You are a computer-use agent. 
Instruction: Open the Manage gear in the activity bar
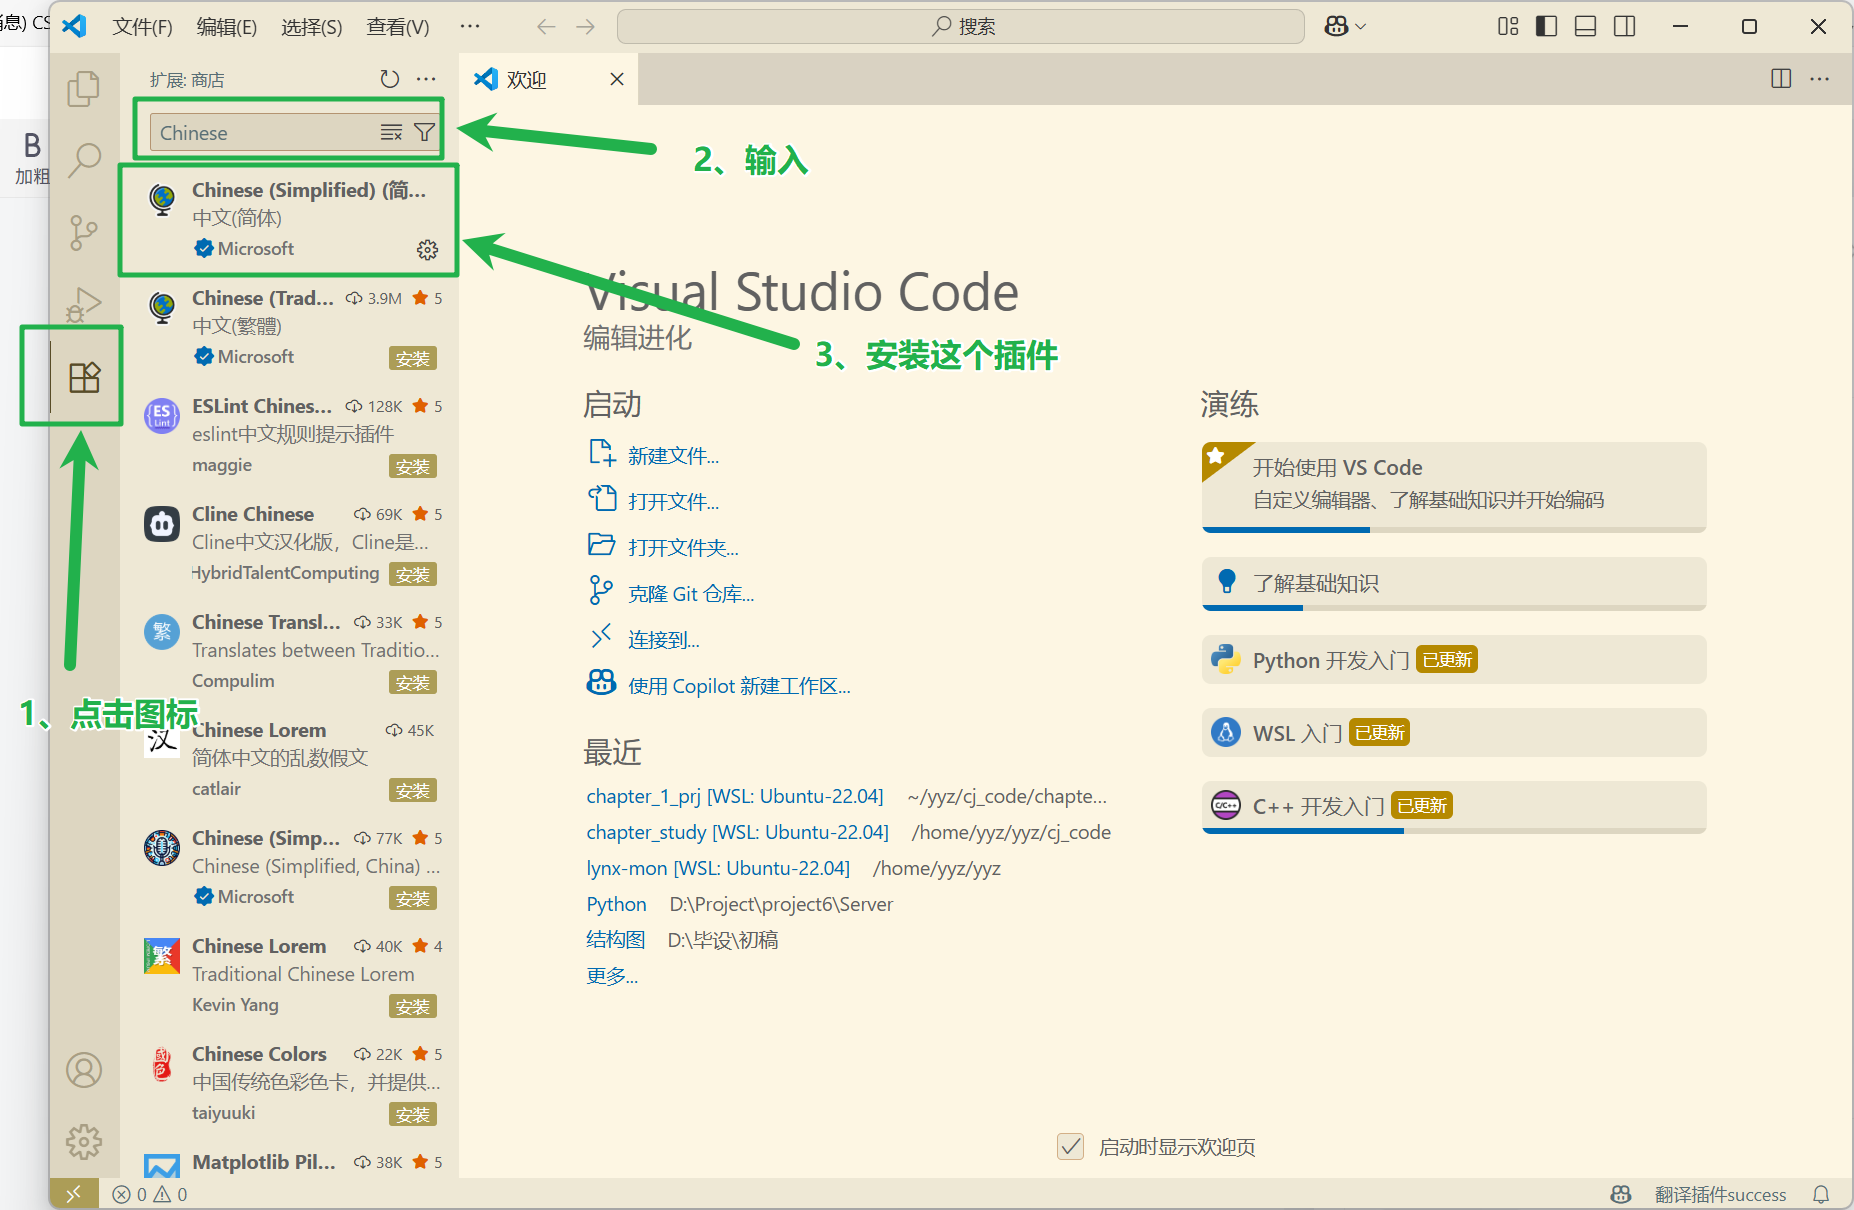84,1142
